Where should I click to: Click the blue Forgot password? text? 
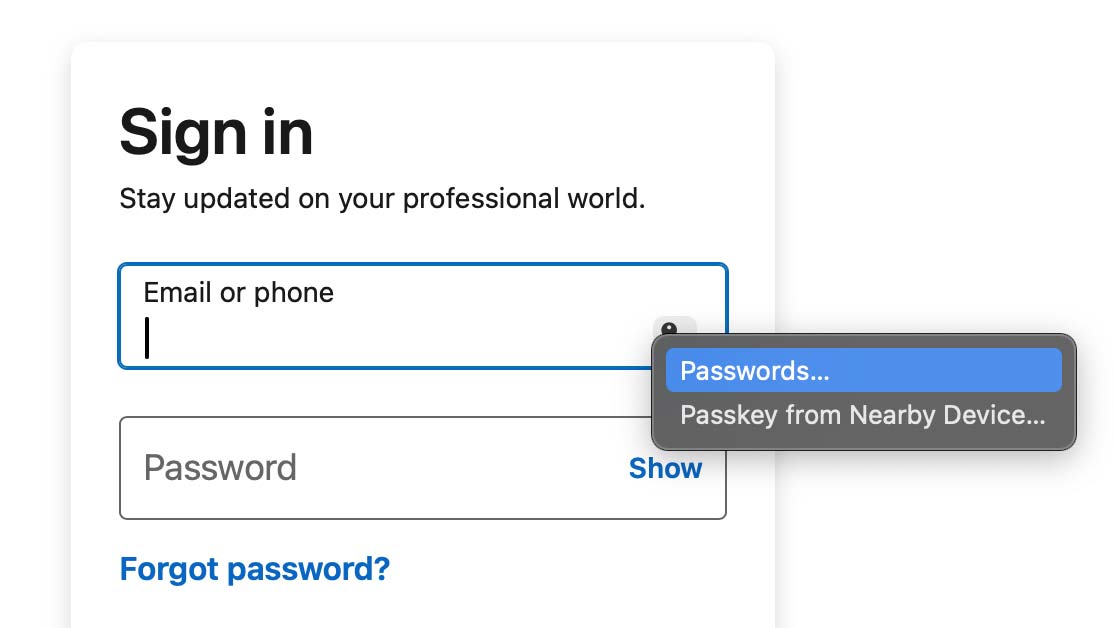pyautogui.click(x=255, y=569)
